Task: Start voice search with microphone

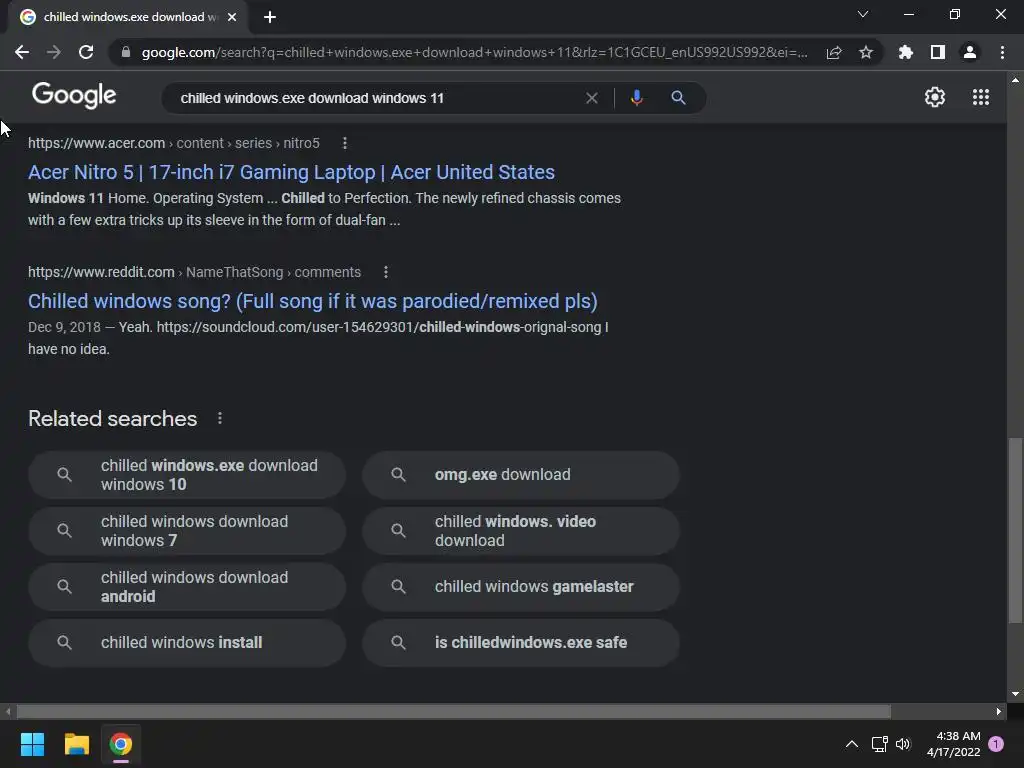Action: [637, 98]
